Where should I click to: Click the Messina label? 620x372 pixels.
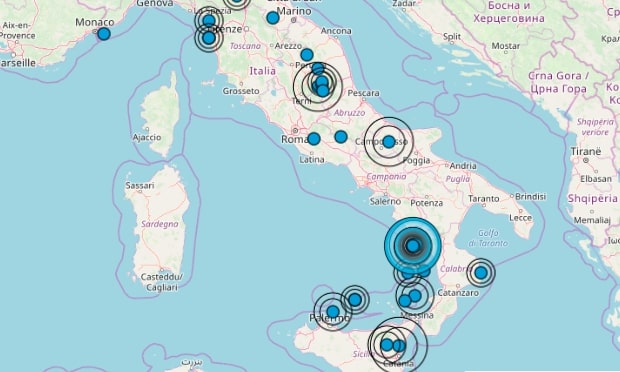point(417,315)
